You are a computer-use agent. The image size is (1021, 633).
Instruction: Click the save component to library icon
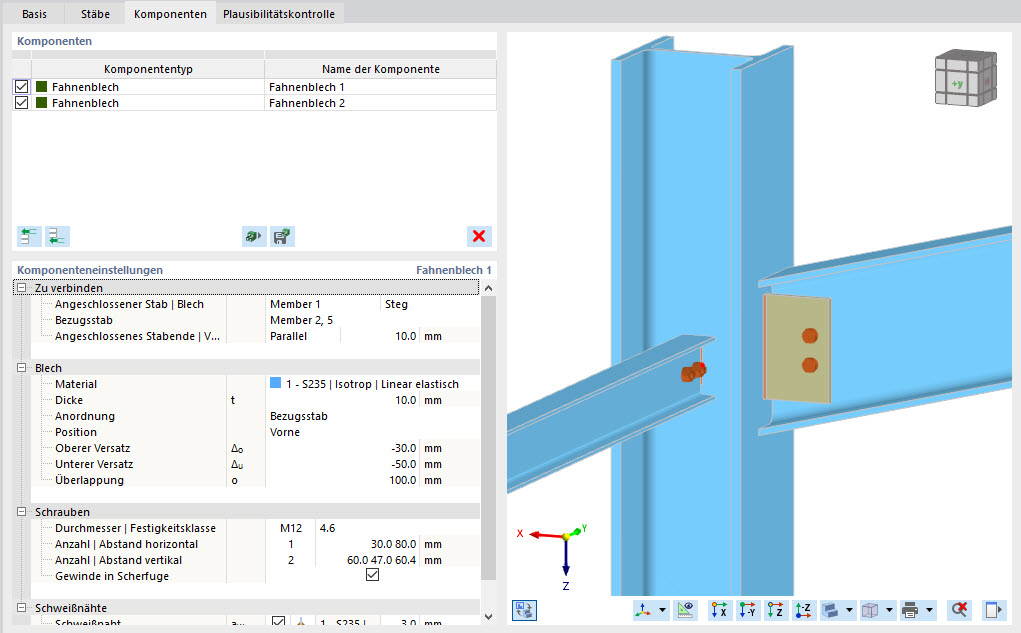tap(282, 236)
